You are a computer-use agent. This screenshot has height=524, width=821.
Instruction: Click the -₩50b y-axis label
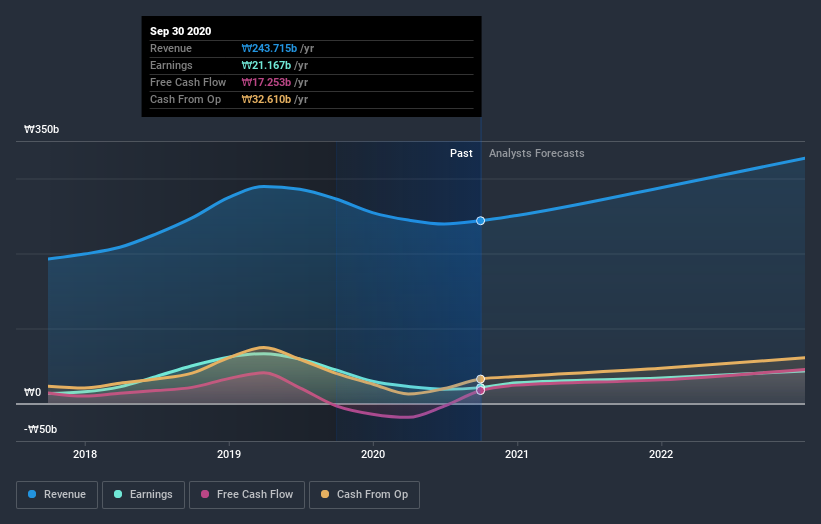[40, 429]
